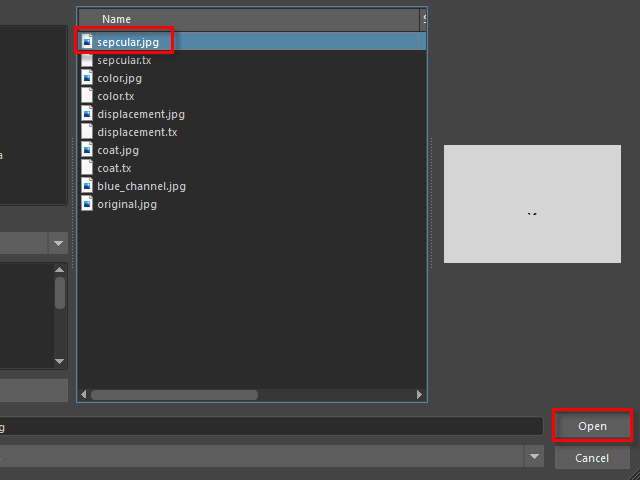640x480 pixels.
Task: Click the original.jpg file icon
Action: pos(87,204)
